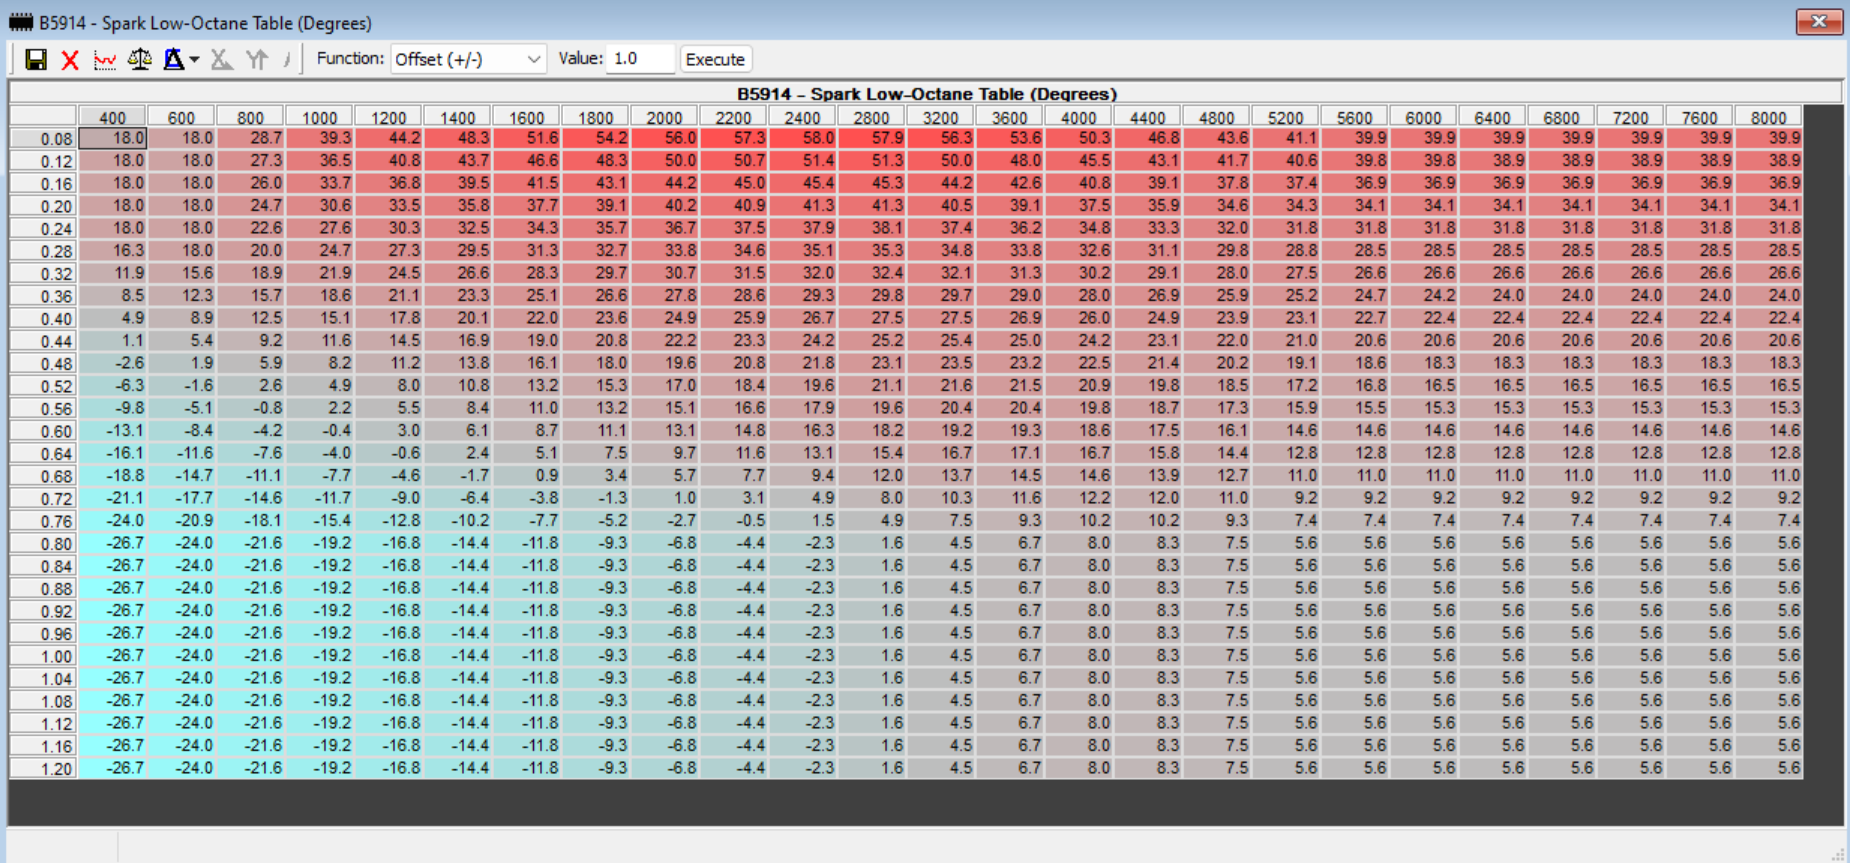Viewport: 1850px width, 863px height.
Task: Select the 1200 column header
Action: tap(388, 117)
